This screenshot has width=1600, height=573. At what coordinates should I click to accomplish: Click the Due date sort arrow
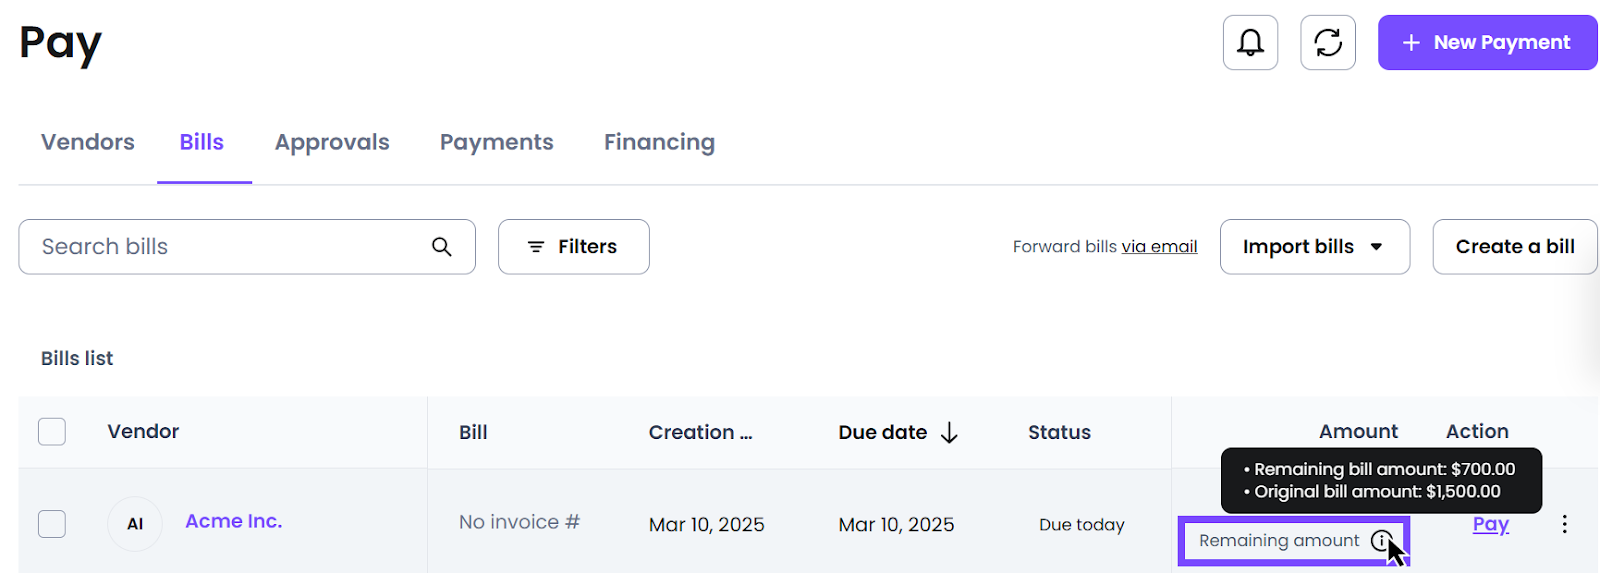(x=950, y=432)
